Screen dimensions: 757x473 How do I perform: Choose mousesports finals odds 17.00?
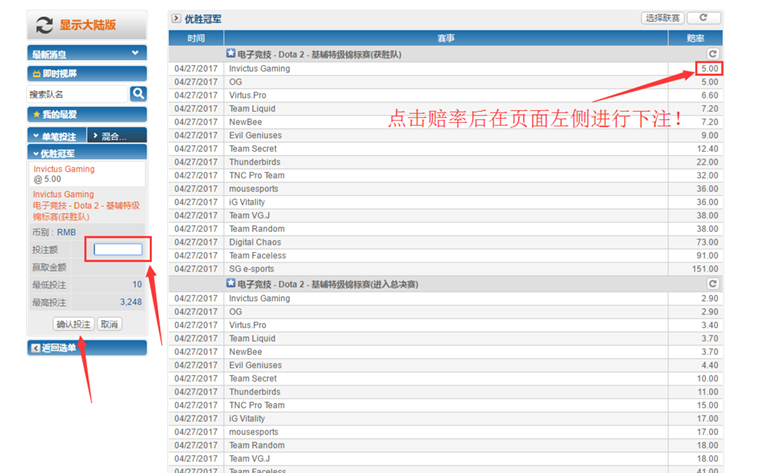[x=707, y=432]
